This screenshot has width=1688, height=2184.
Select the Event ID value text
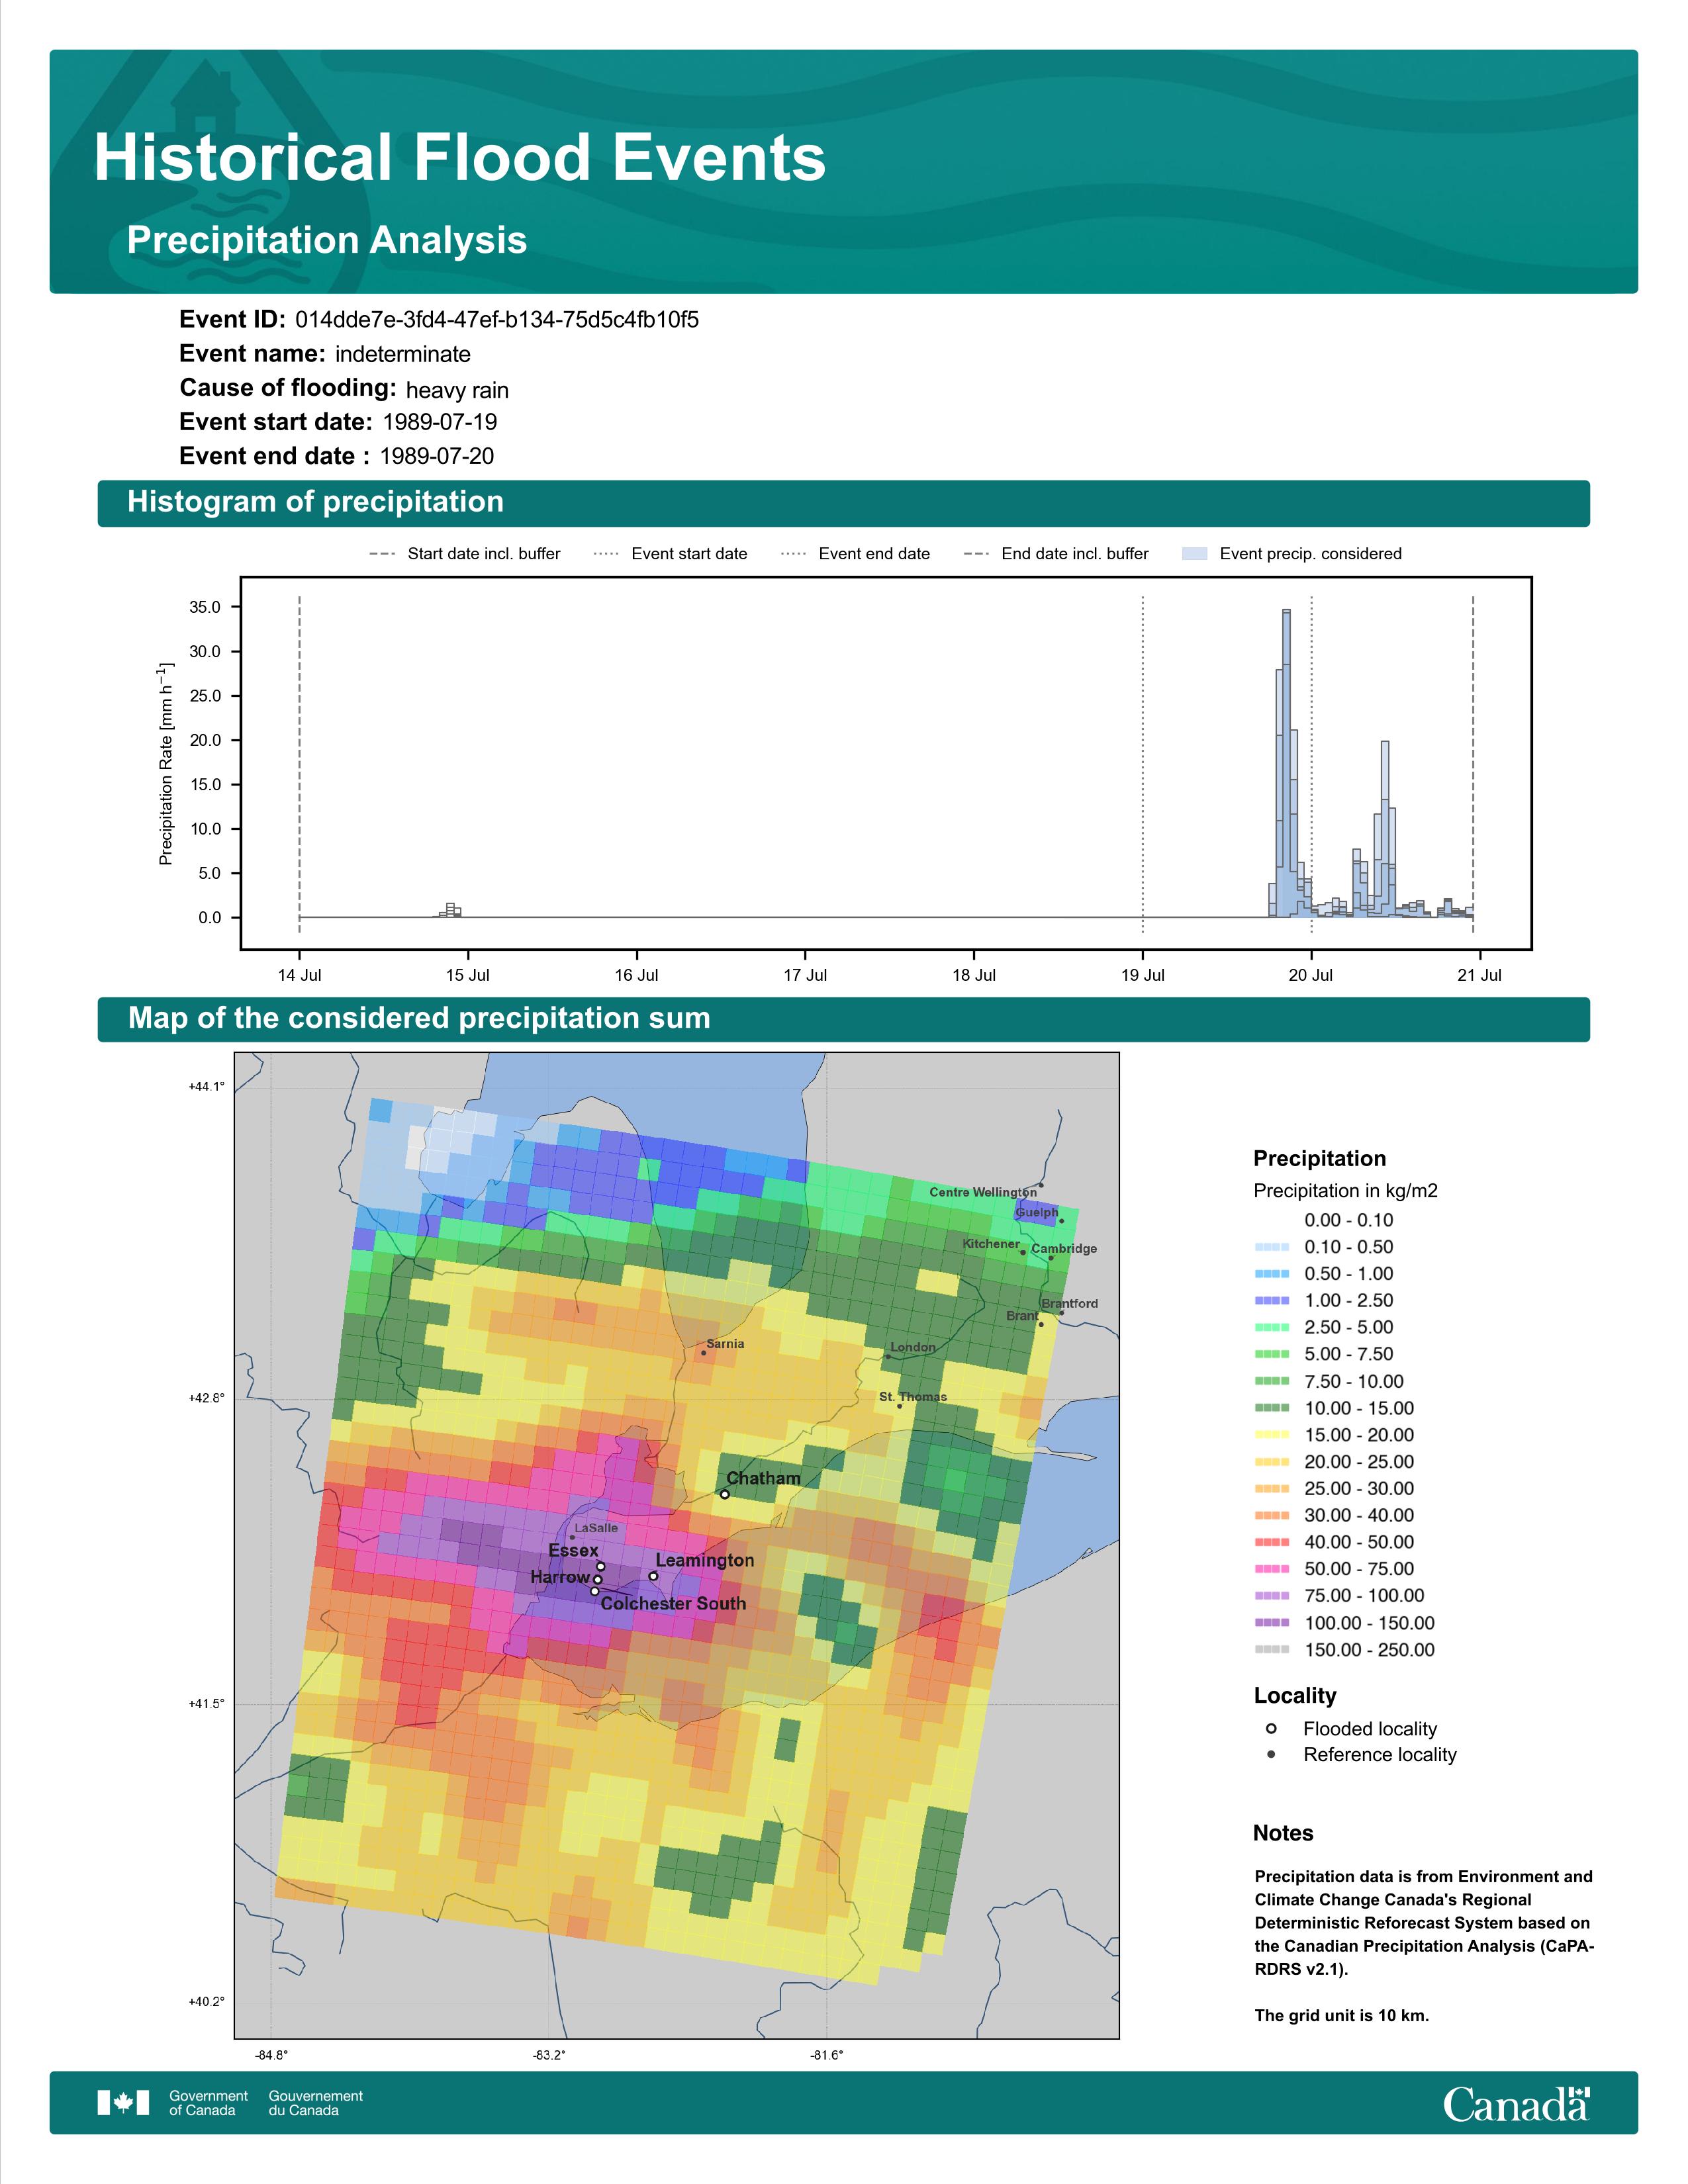[497, 320]
